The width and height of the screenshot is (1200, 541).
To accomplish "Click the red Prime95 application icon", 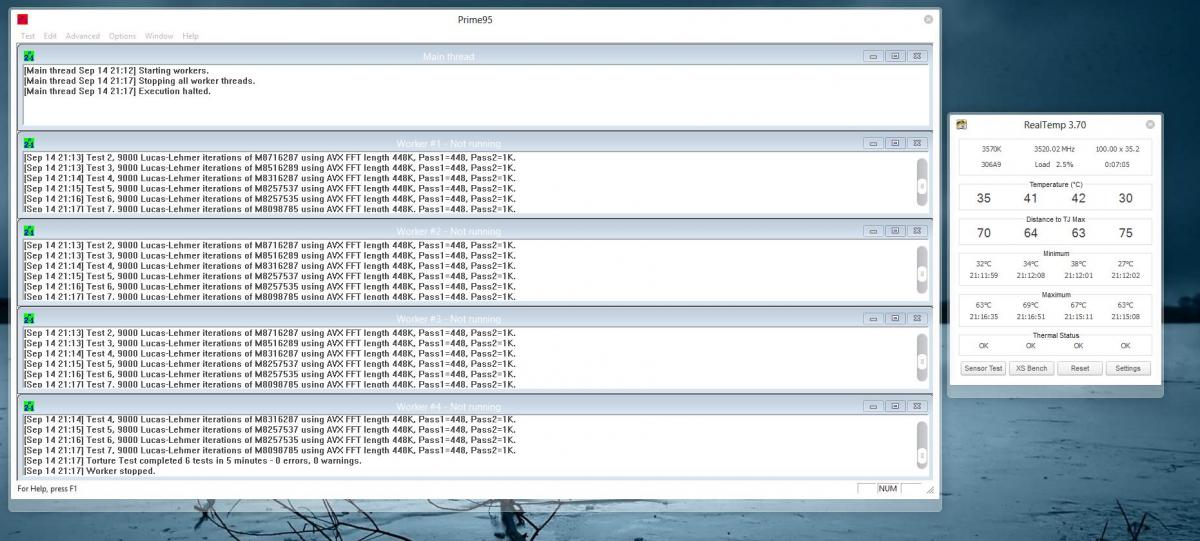I will pos(23,20).
